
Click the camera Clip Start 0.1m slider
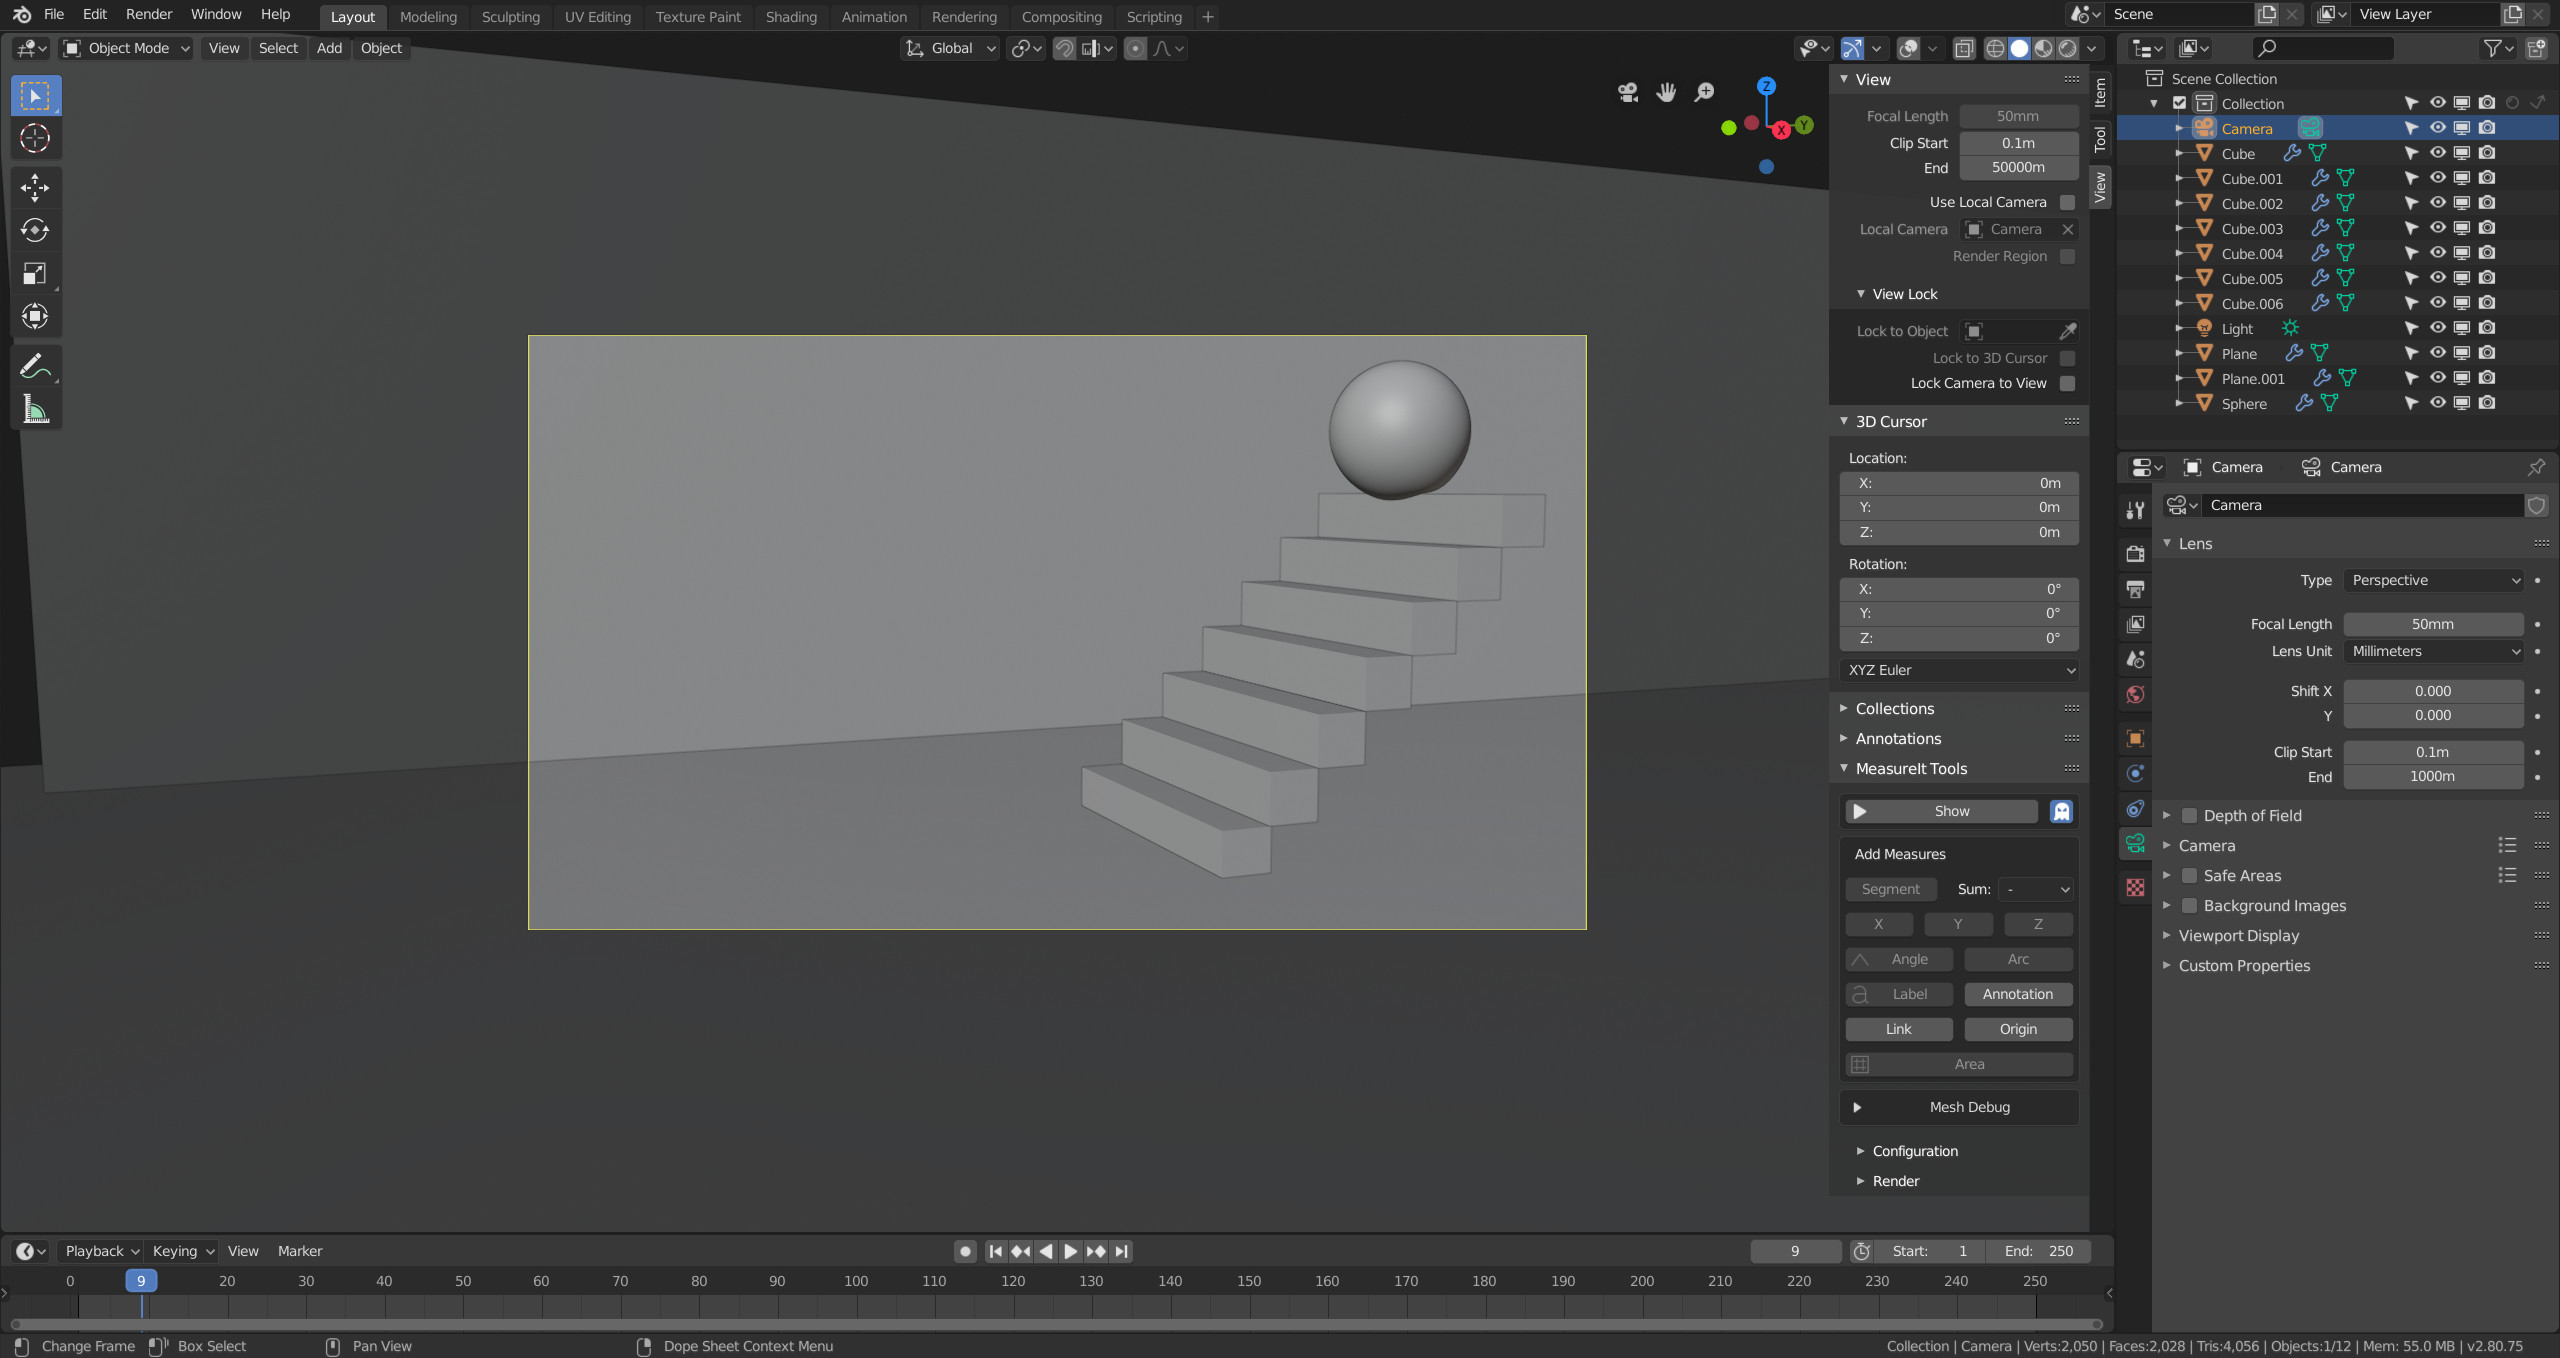click(2433, 752)
